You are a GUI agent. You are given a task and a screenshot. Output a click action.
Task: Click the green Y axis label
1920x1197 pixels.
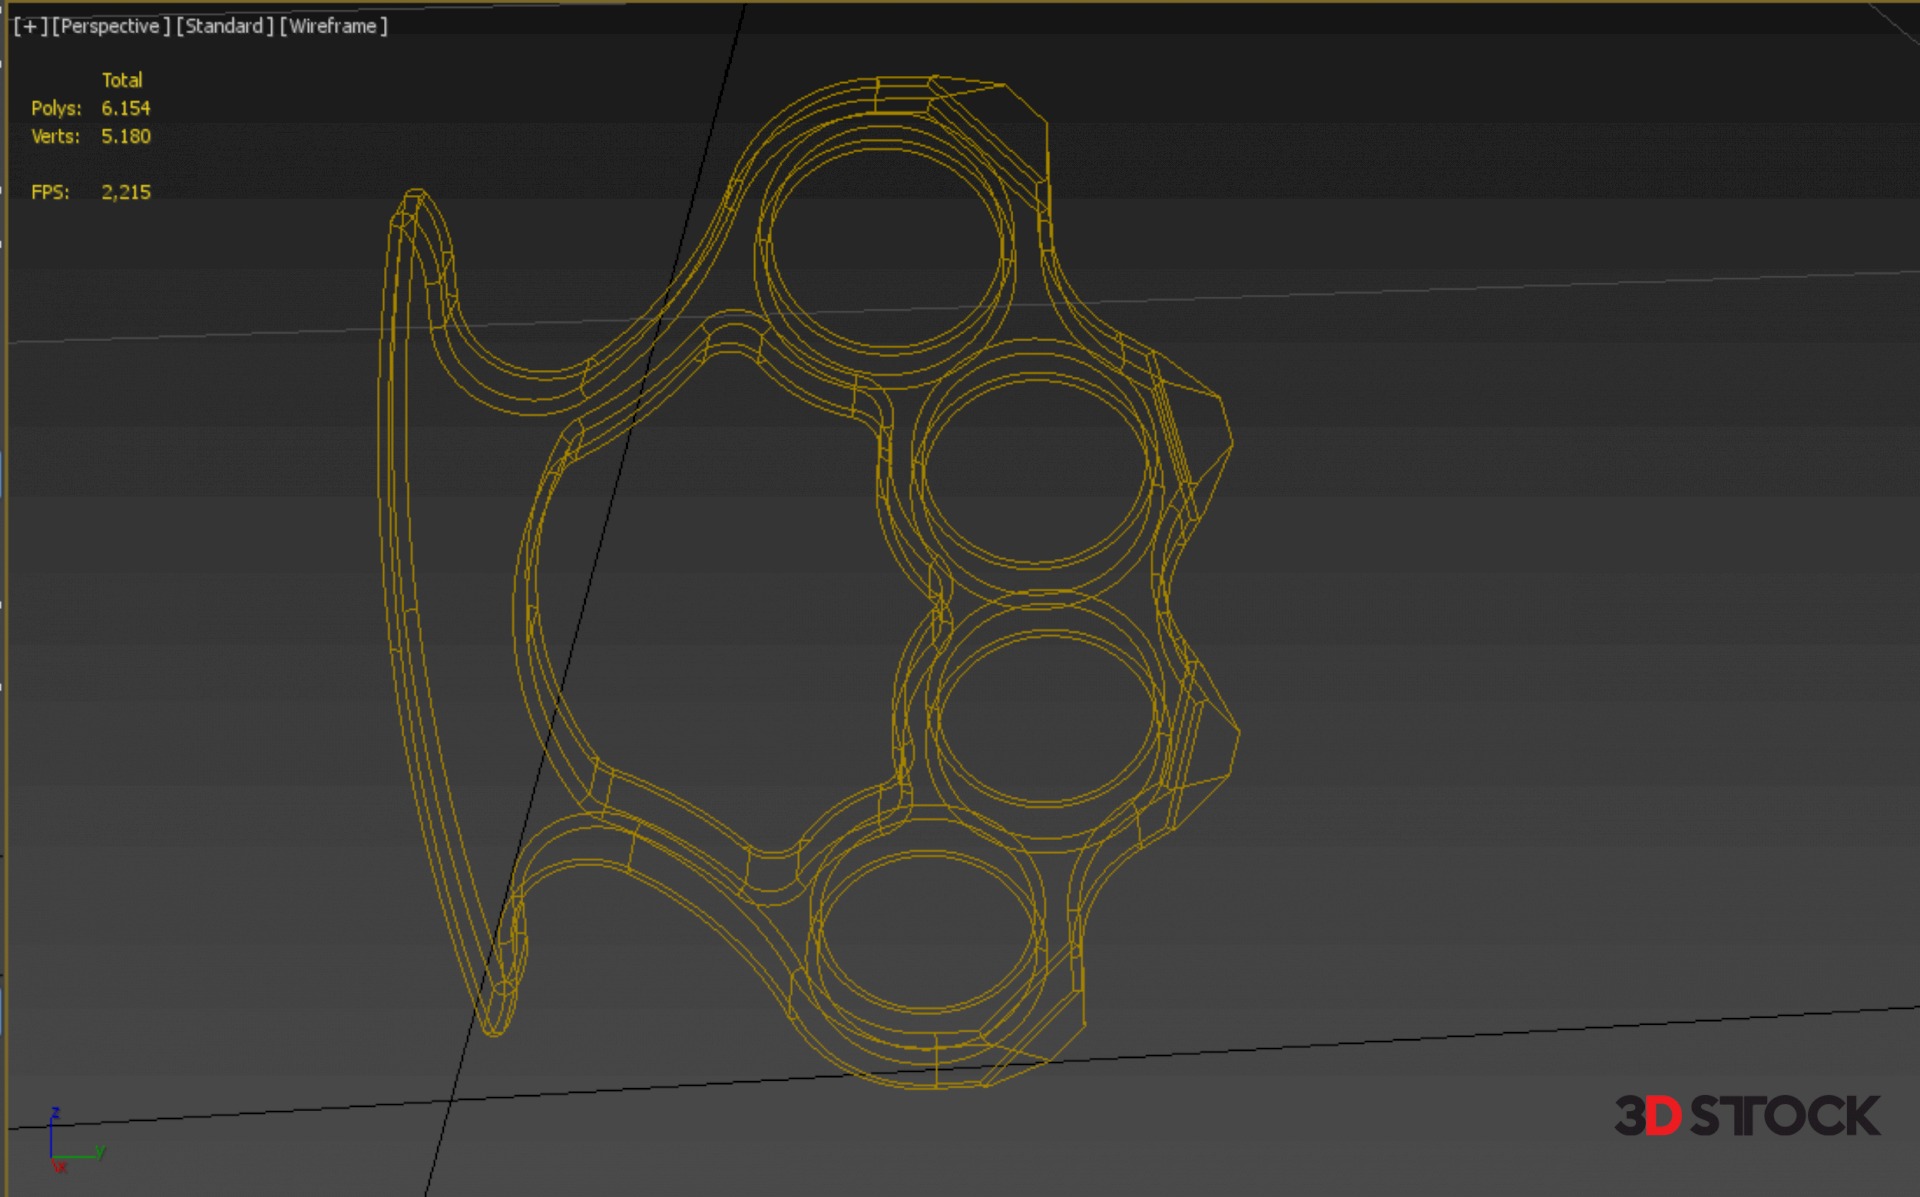coord(101,1152)
